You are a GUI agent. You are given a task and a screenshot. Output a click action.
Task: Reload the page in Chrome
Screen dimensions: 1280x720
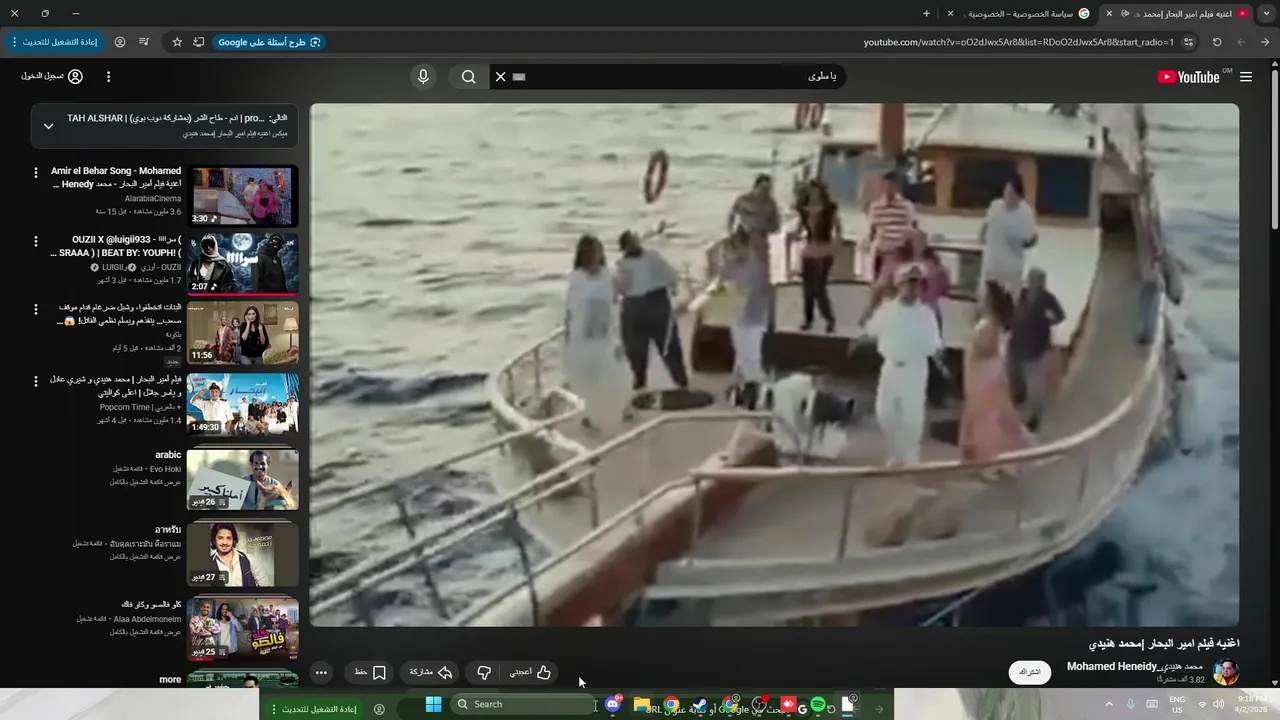pos(1217,42)
